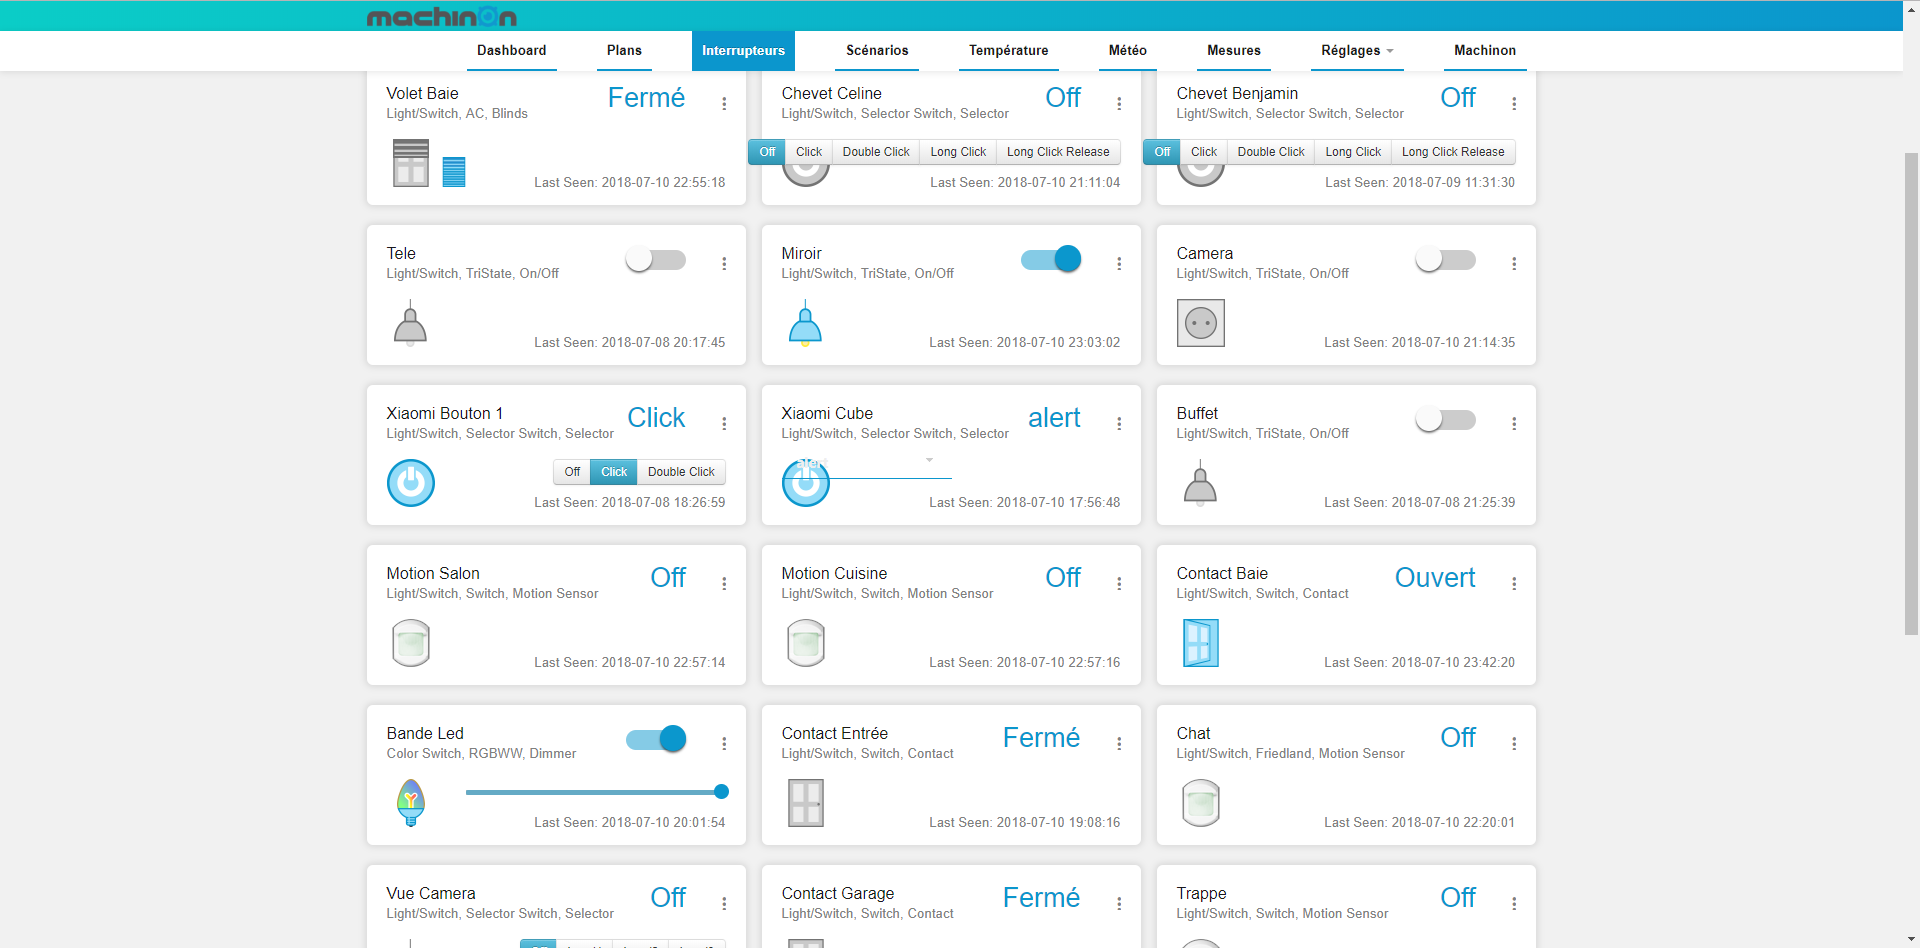Open the Scénarios tab
The image size is (1920, 948).
(877, 51)
